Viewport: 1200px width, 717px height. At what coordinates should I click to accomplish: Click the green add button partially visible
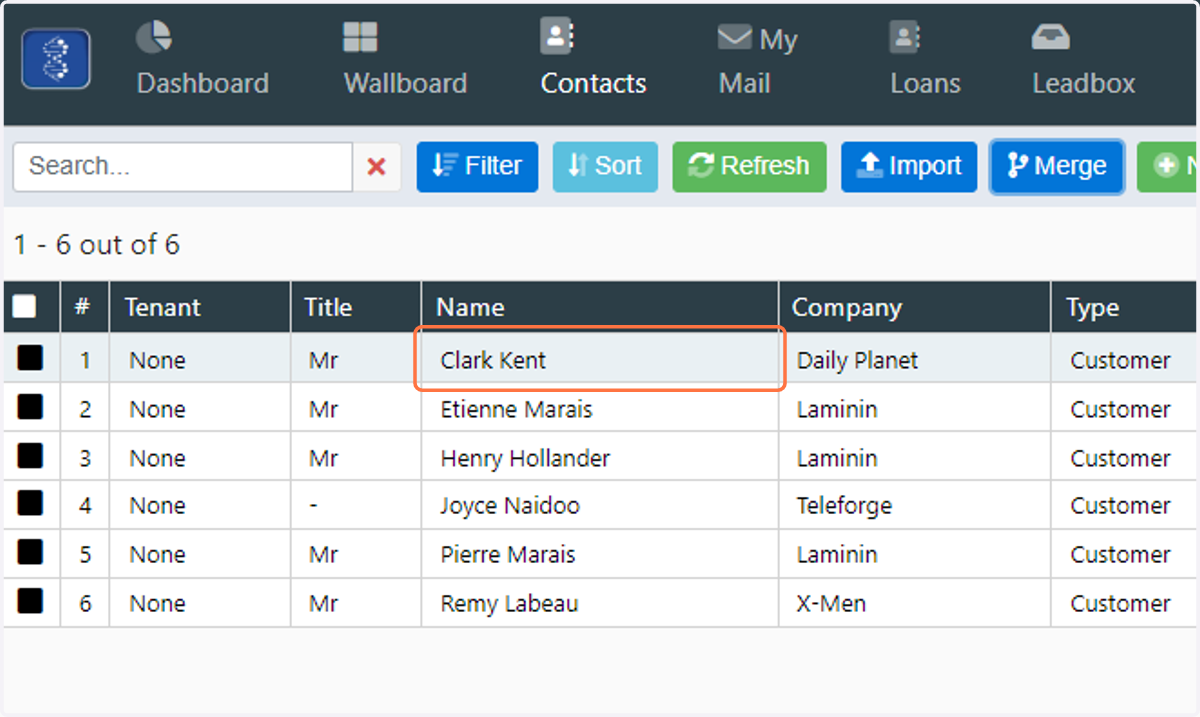tap(1168, 166)
